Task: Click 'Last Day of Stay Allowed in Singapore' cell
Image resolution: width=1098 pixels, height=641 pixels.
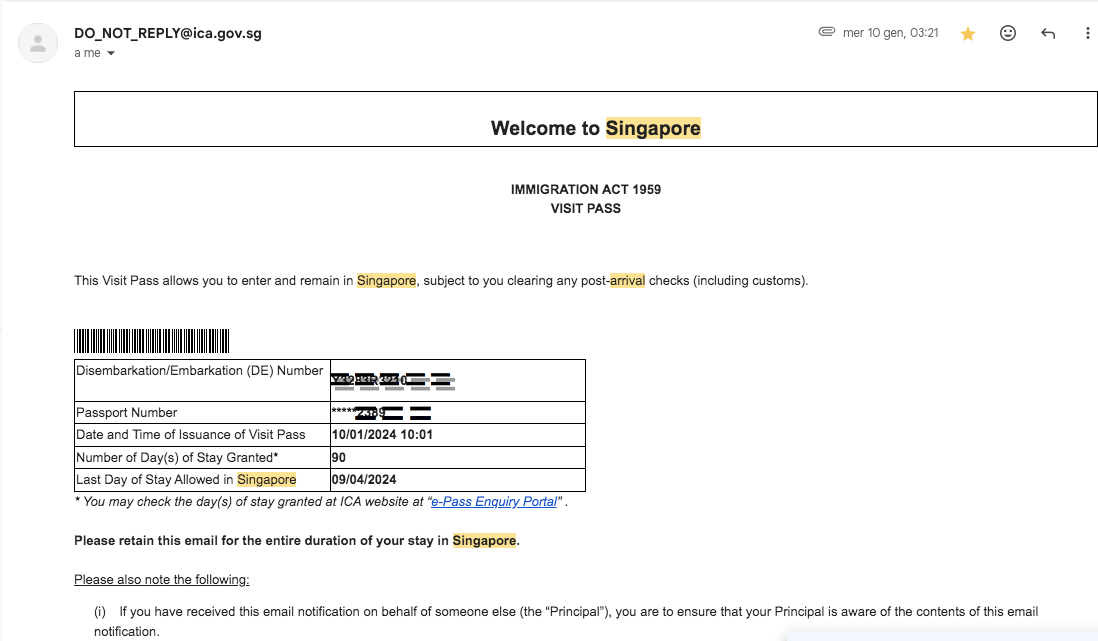Action: coord(202,480)
